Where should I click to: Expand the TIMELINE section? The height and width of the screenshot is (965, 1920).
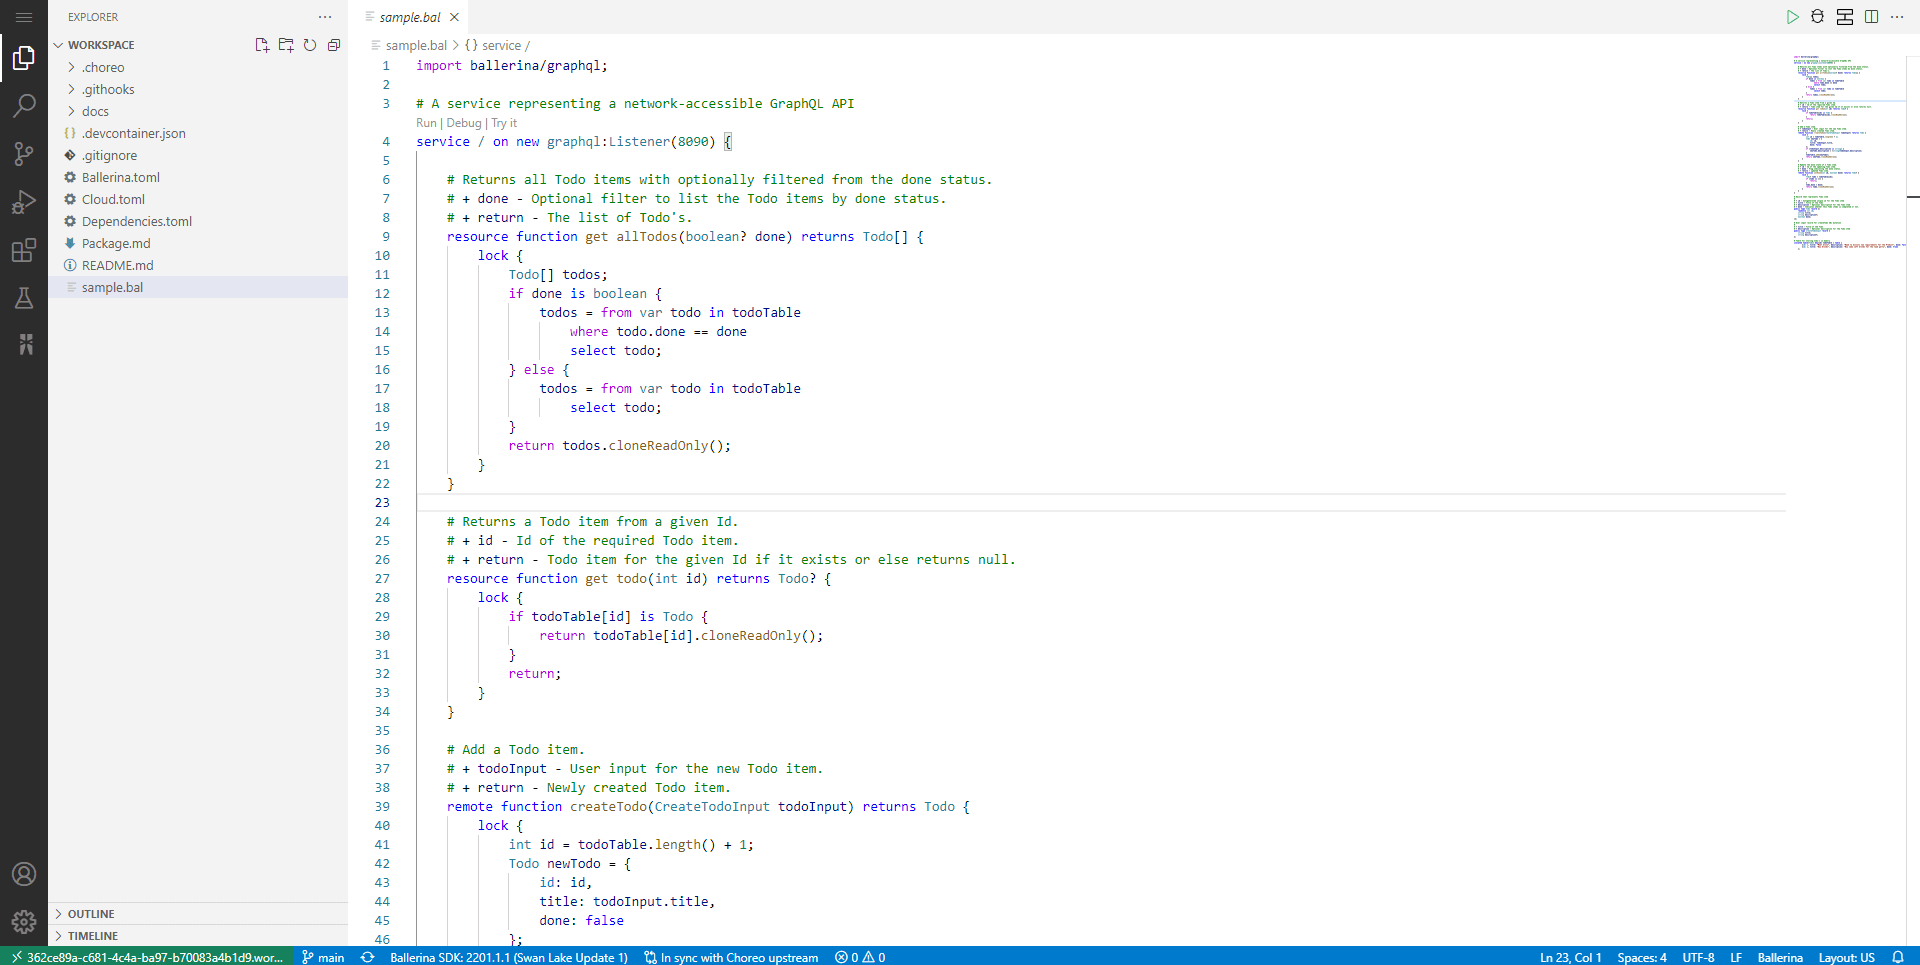(x=198, y=936)
